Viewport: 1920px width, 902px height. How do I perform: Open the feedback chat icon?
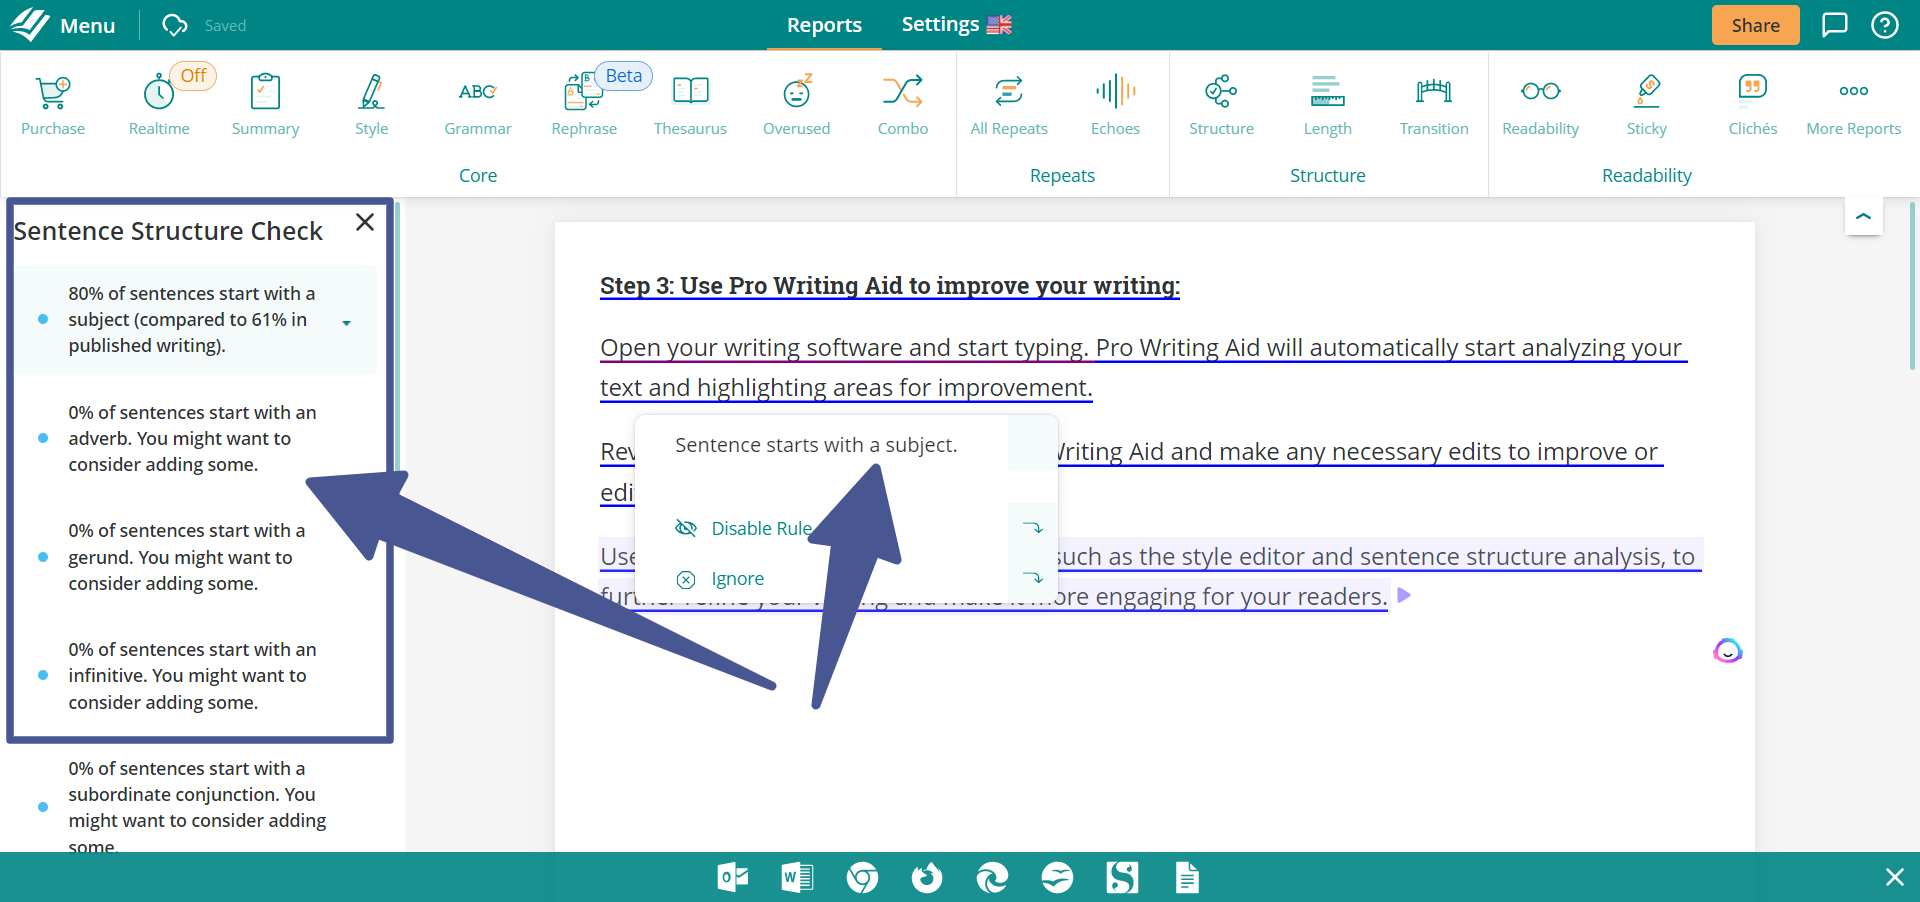point(1834,25)
